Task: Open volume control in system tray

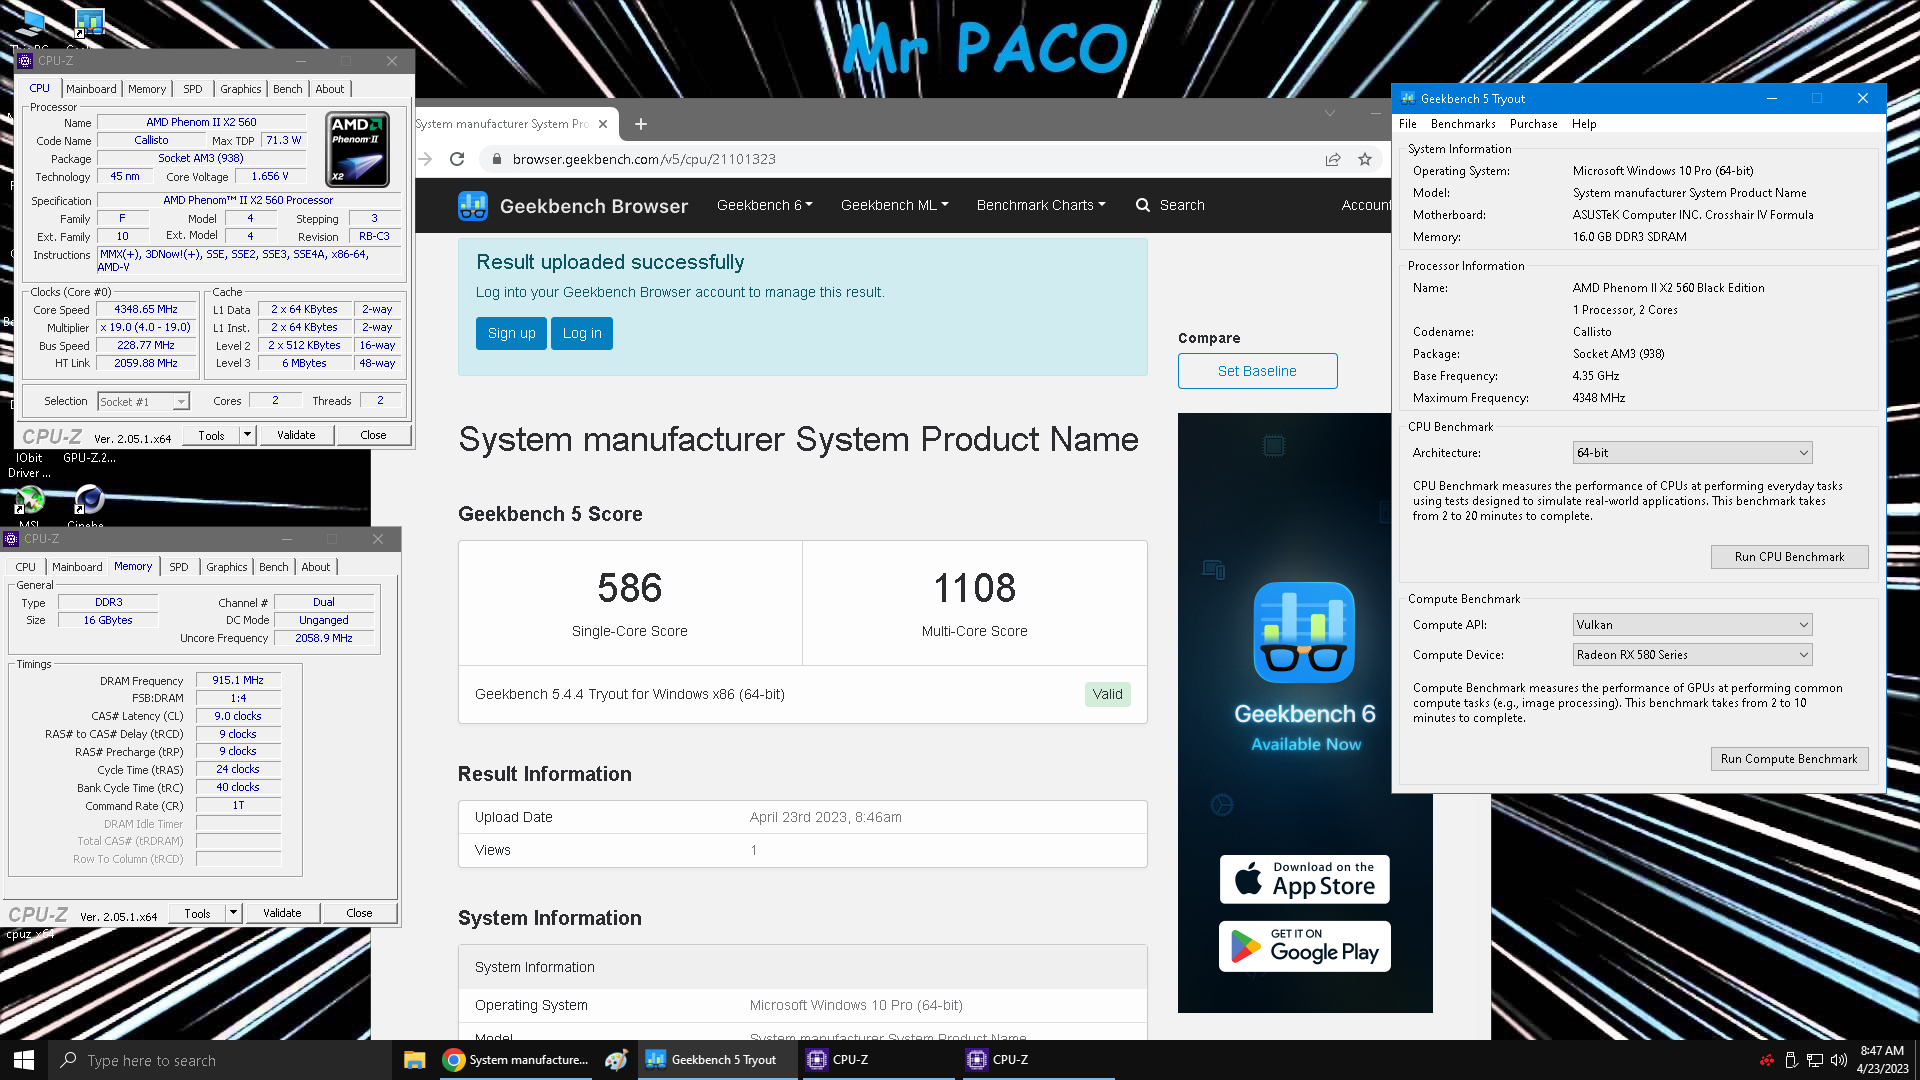Action: pos(1838,1060)
